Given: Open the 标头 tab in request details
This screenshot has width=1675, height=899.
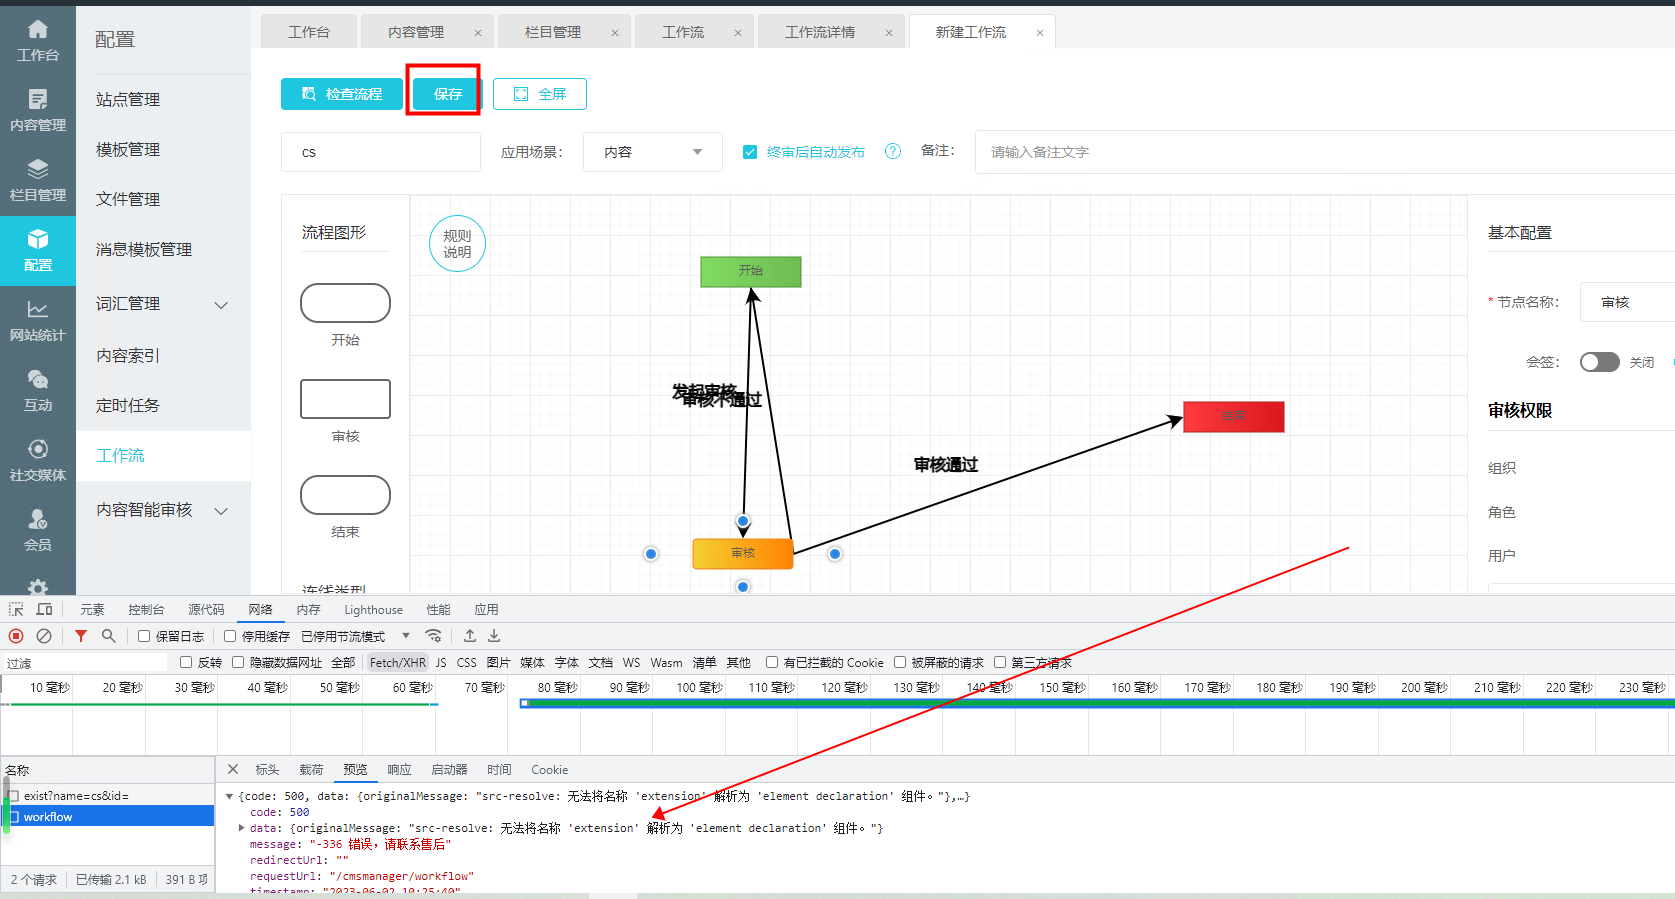Looking at the screenshot, I should [x=267, y=769].
